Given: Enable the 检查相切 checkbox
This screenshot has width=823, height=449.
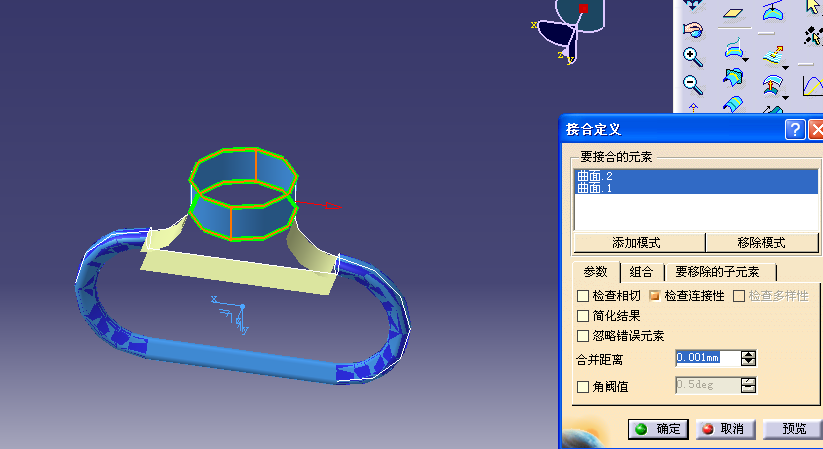Looking at the screenshot, I should [583, 296].
